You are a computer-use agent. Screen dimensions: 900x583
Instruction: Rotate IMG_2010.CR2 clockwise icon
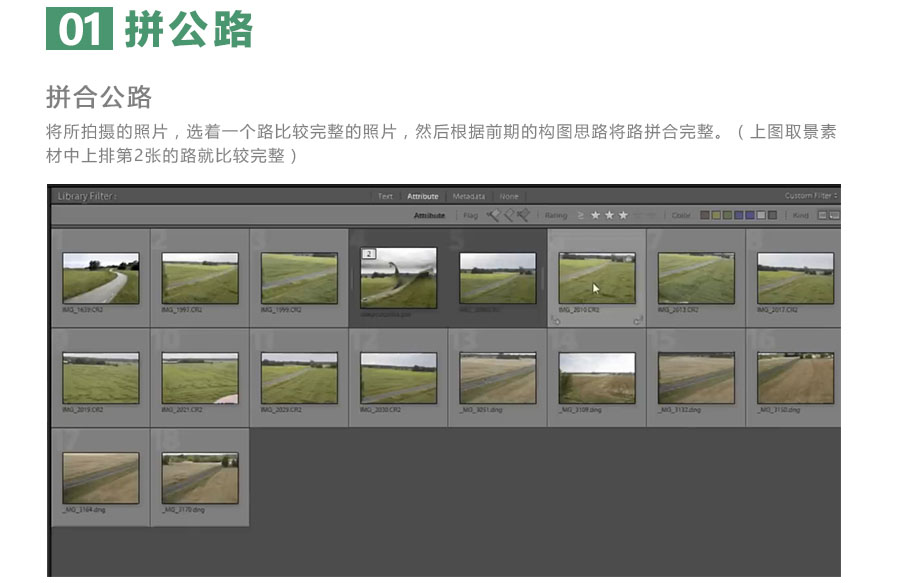click(x=638, y=320)
